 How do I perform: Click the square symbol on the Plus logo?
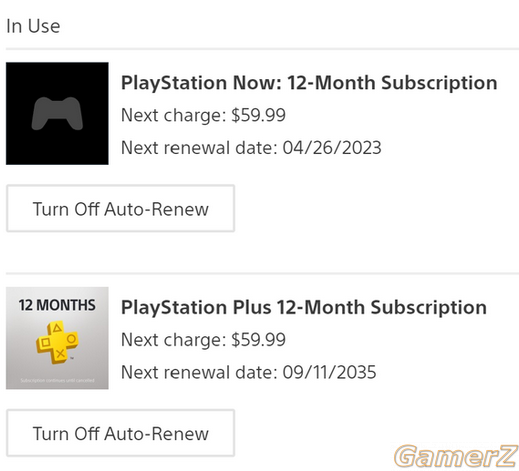[45, 342]
